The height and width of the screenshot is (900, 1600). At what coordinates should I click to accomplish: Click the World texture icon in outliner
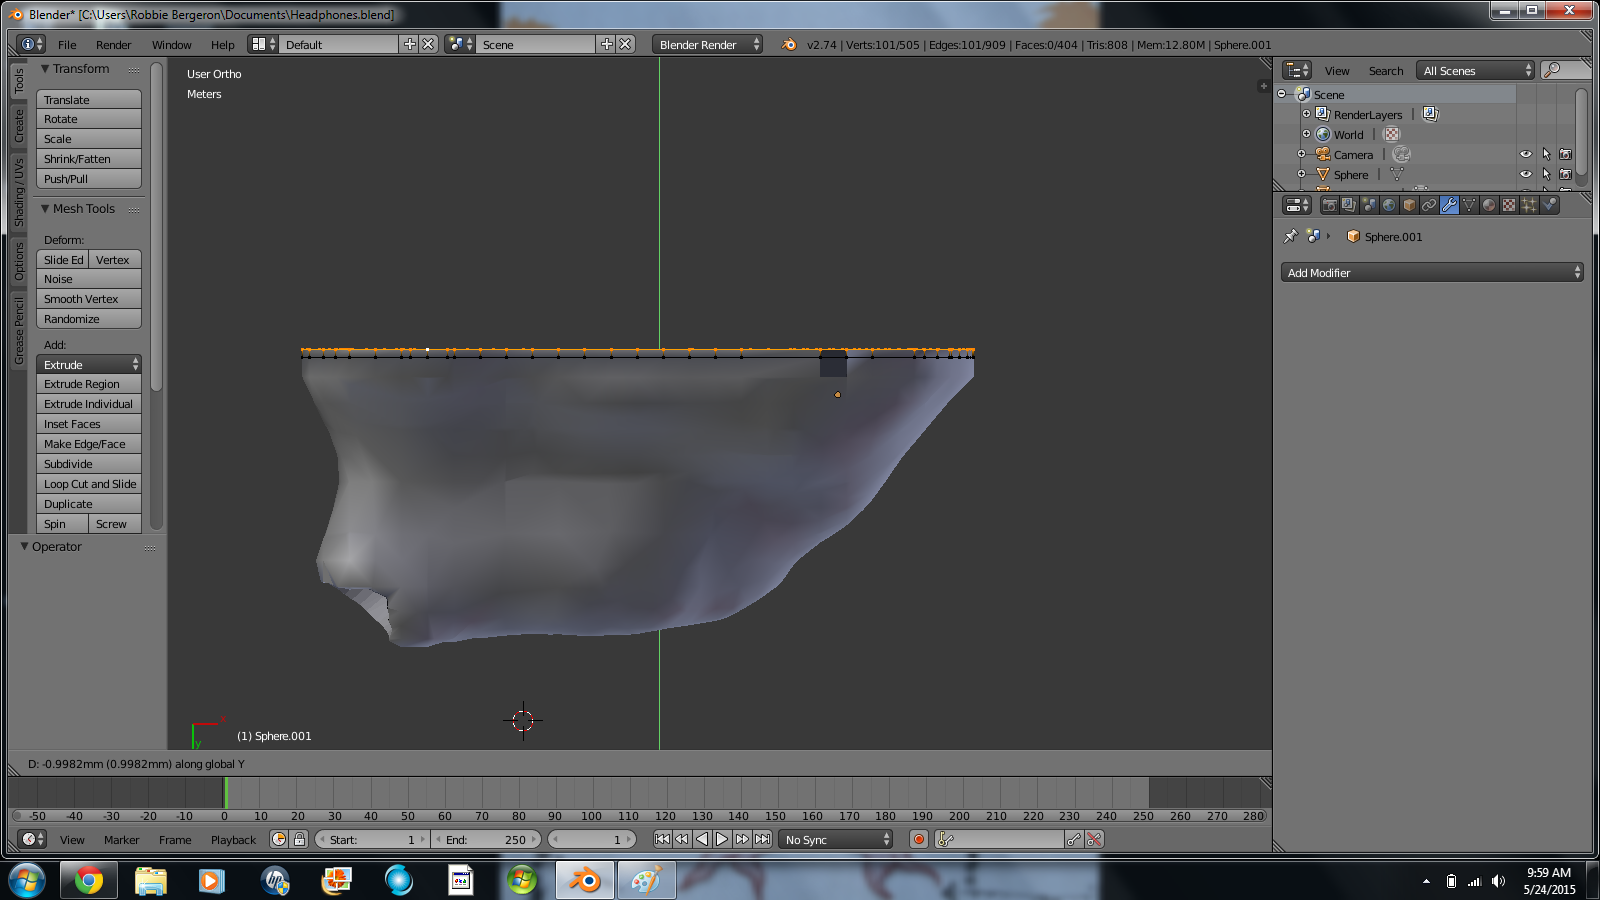click(1392, 134)
